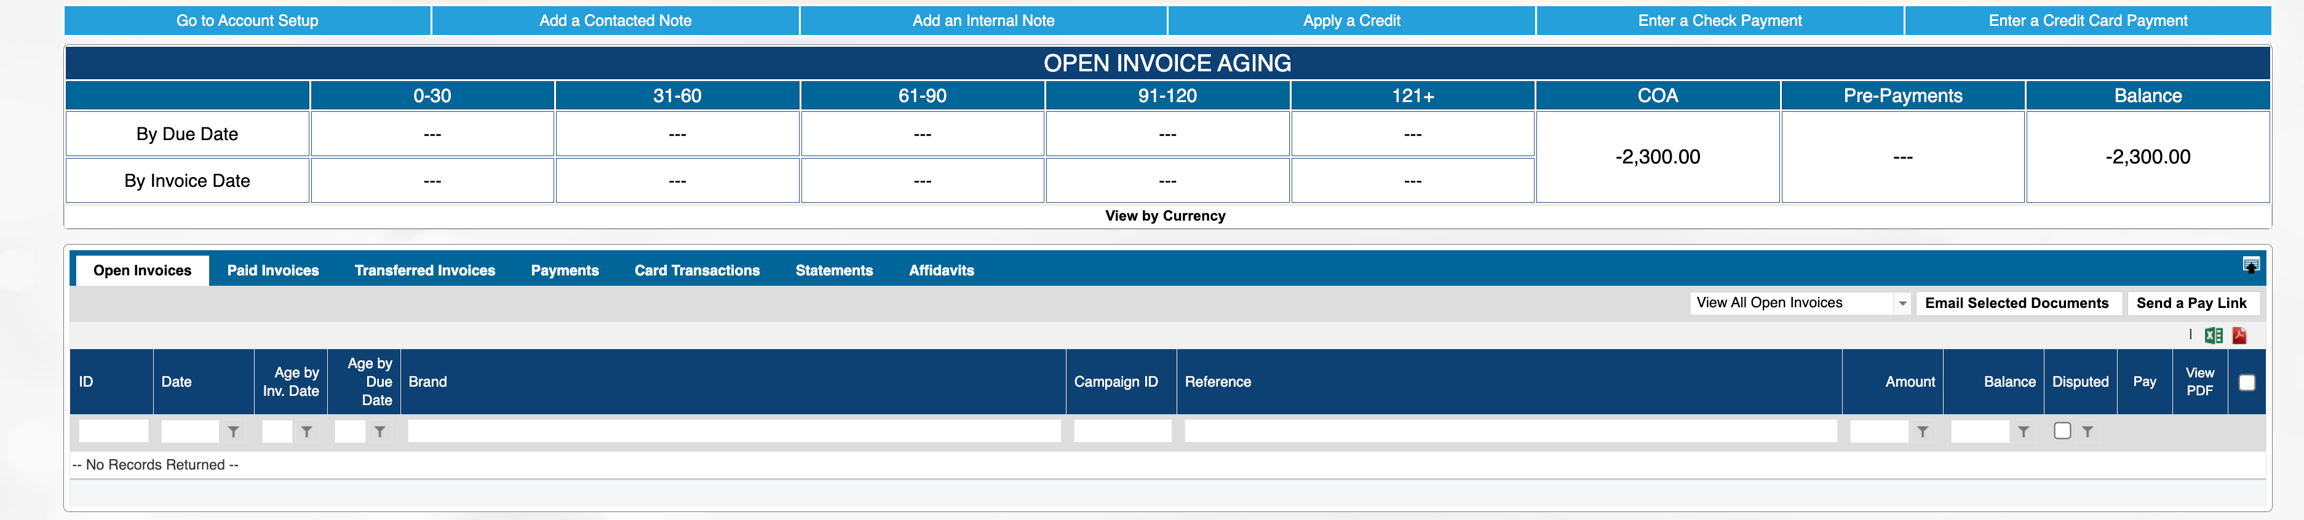
Task: Open the Balance column filter icon
Action: click(x=2023, y=432)
